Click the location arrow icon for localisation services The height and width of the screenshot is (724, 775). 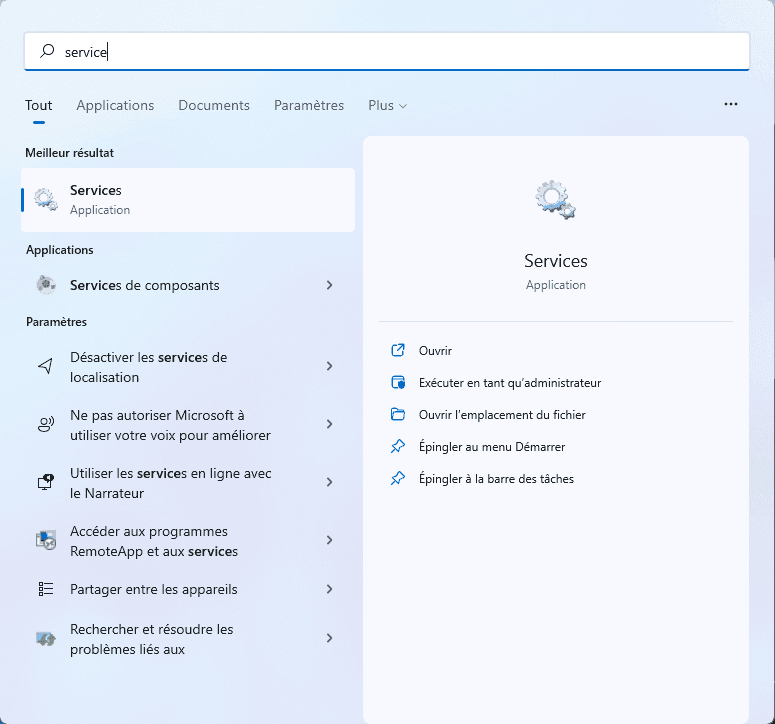click(46, 367)
